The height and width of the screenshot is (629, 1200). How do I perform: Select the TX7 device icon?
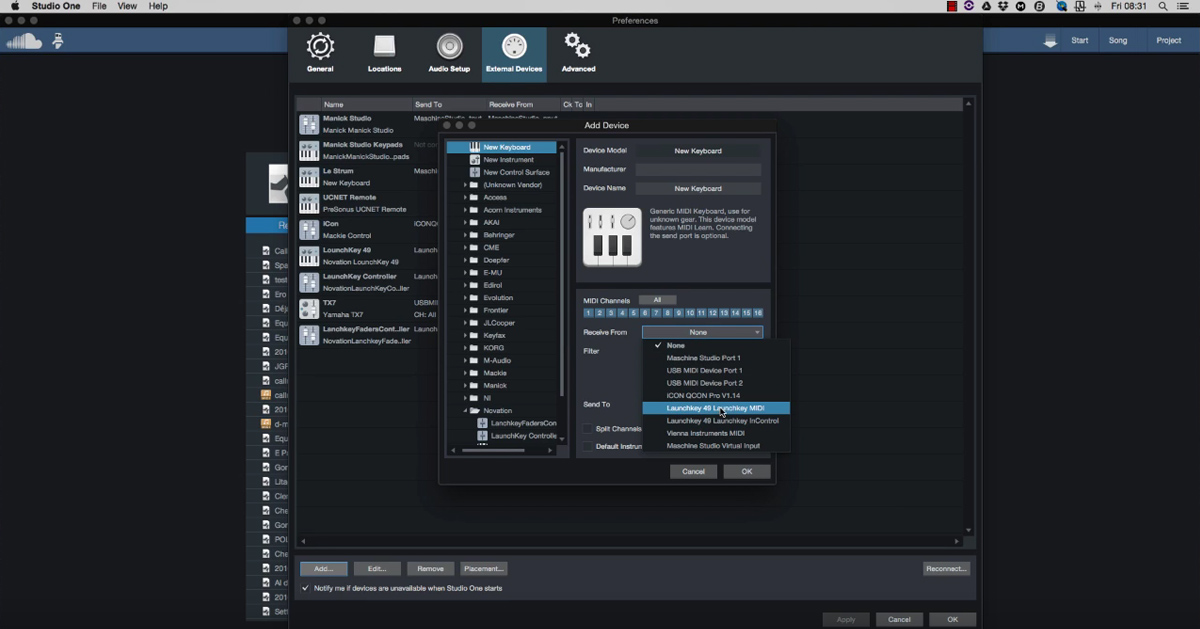click(309, 309)
